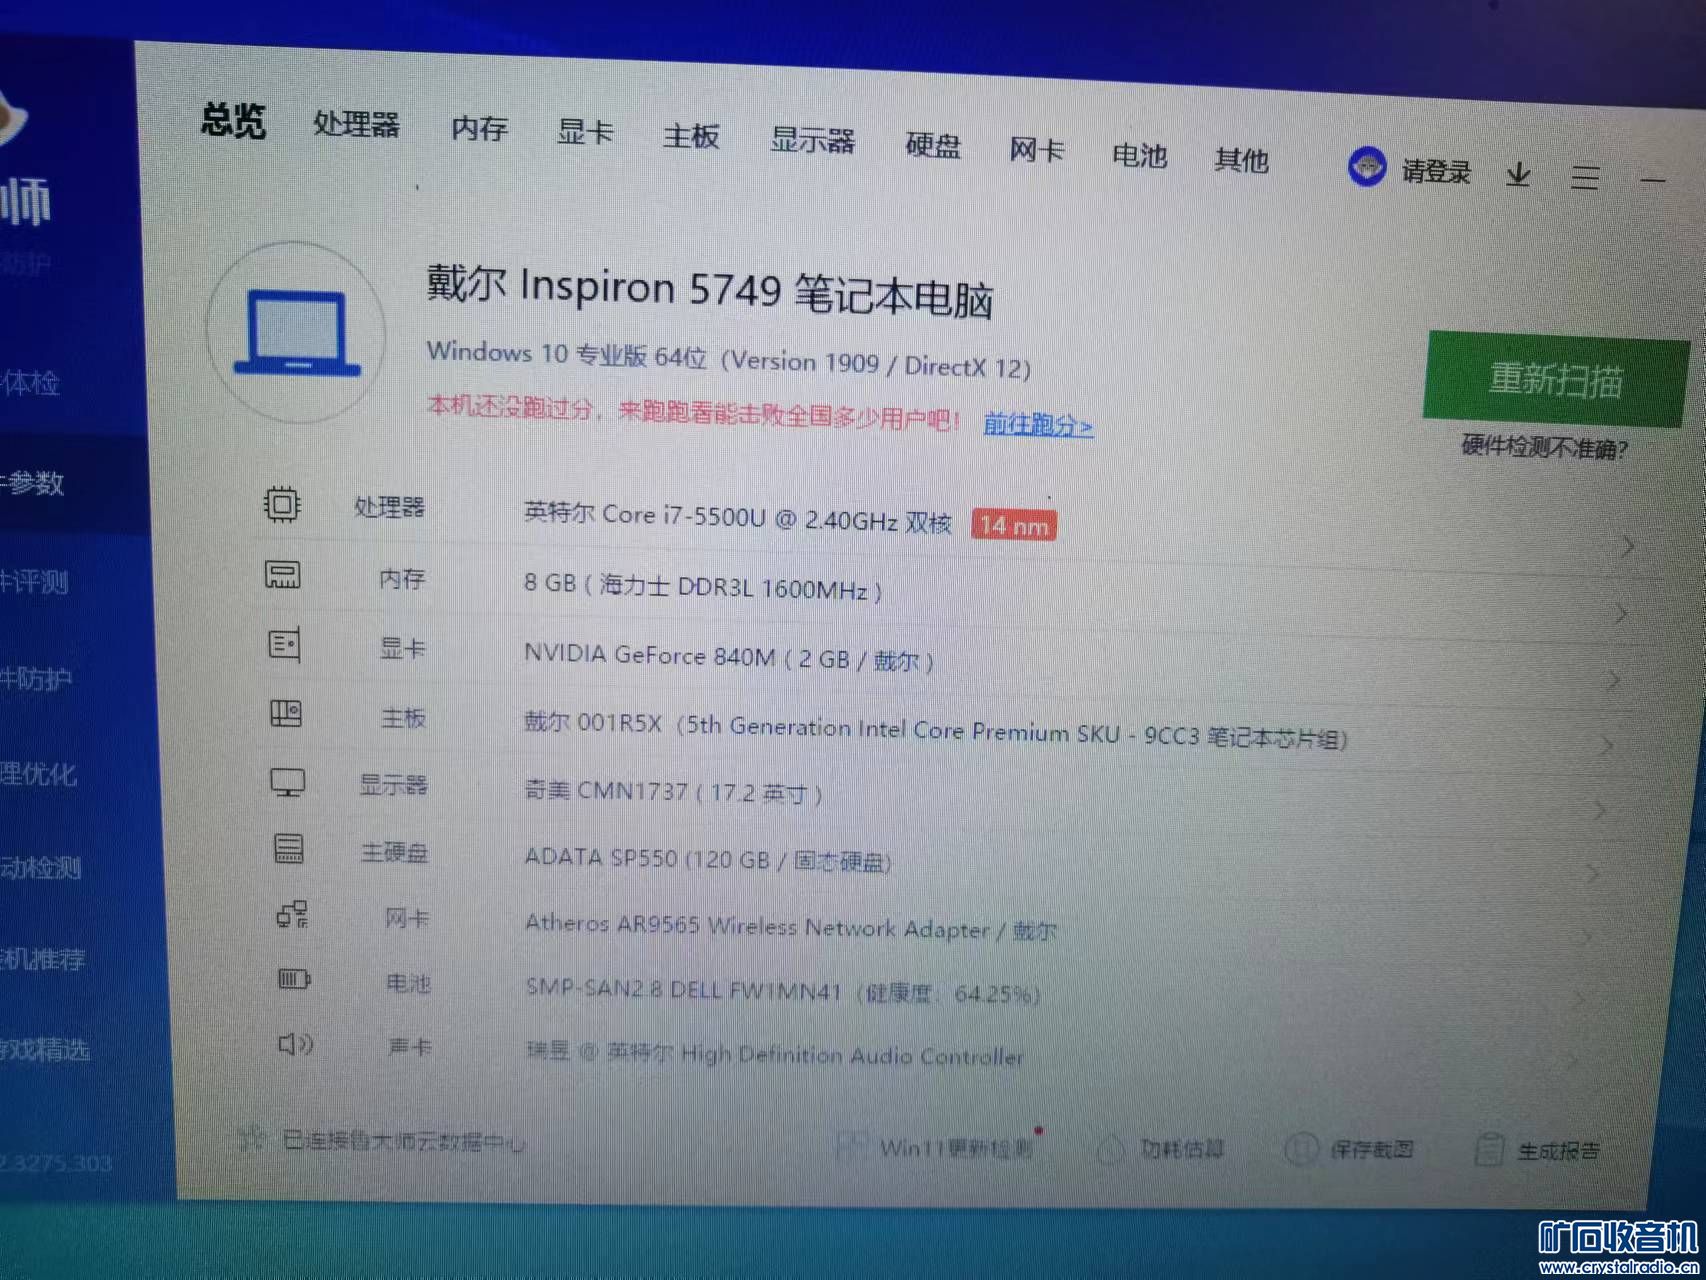This screenshot has width=1706, height=1280.
Task: Follow the 前往跑分> link
Action: pyautogui.click(x=1038, y=425)
